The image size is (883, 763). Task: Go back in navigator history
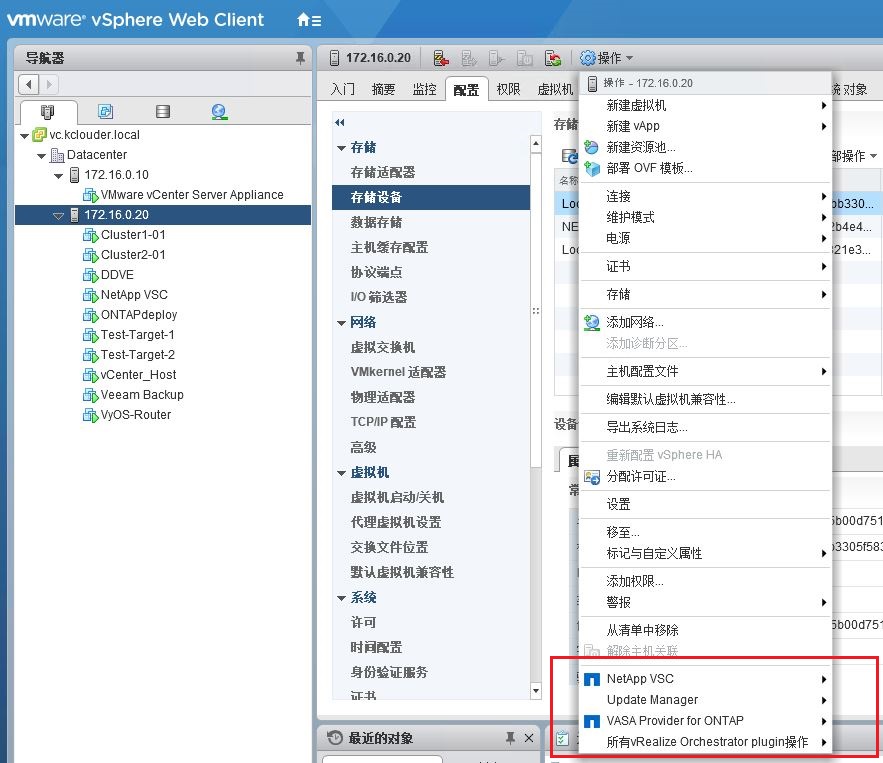pyautogui.click(x=29, y=84)
